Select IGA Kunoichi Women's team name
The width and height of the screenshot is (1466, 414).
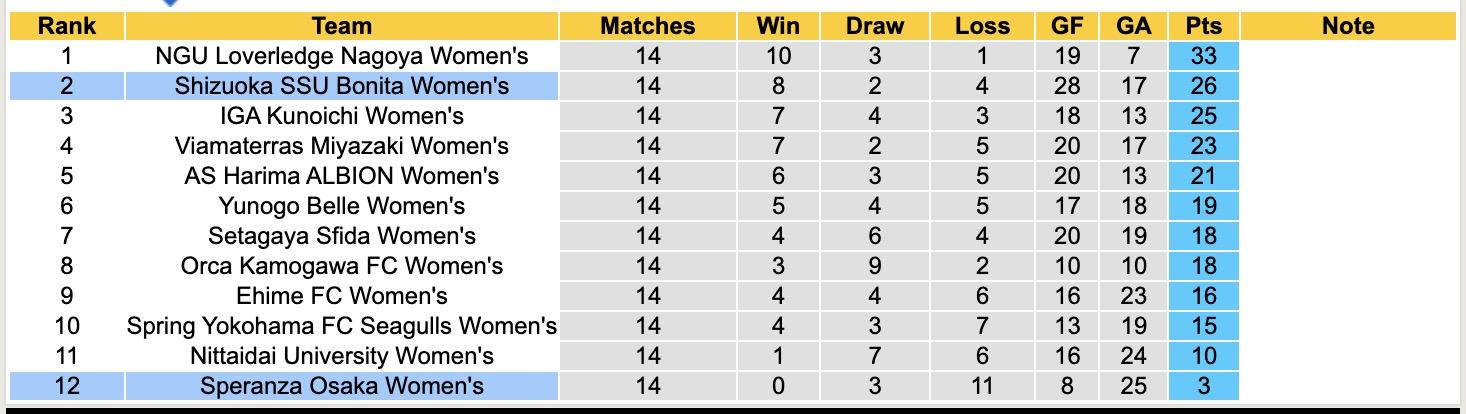tap(342, 117)
